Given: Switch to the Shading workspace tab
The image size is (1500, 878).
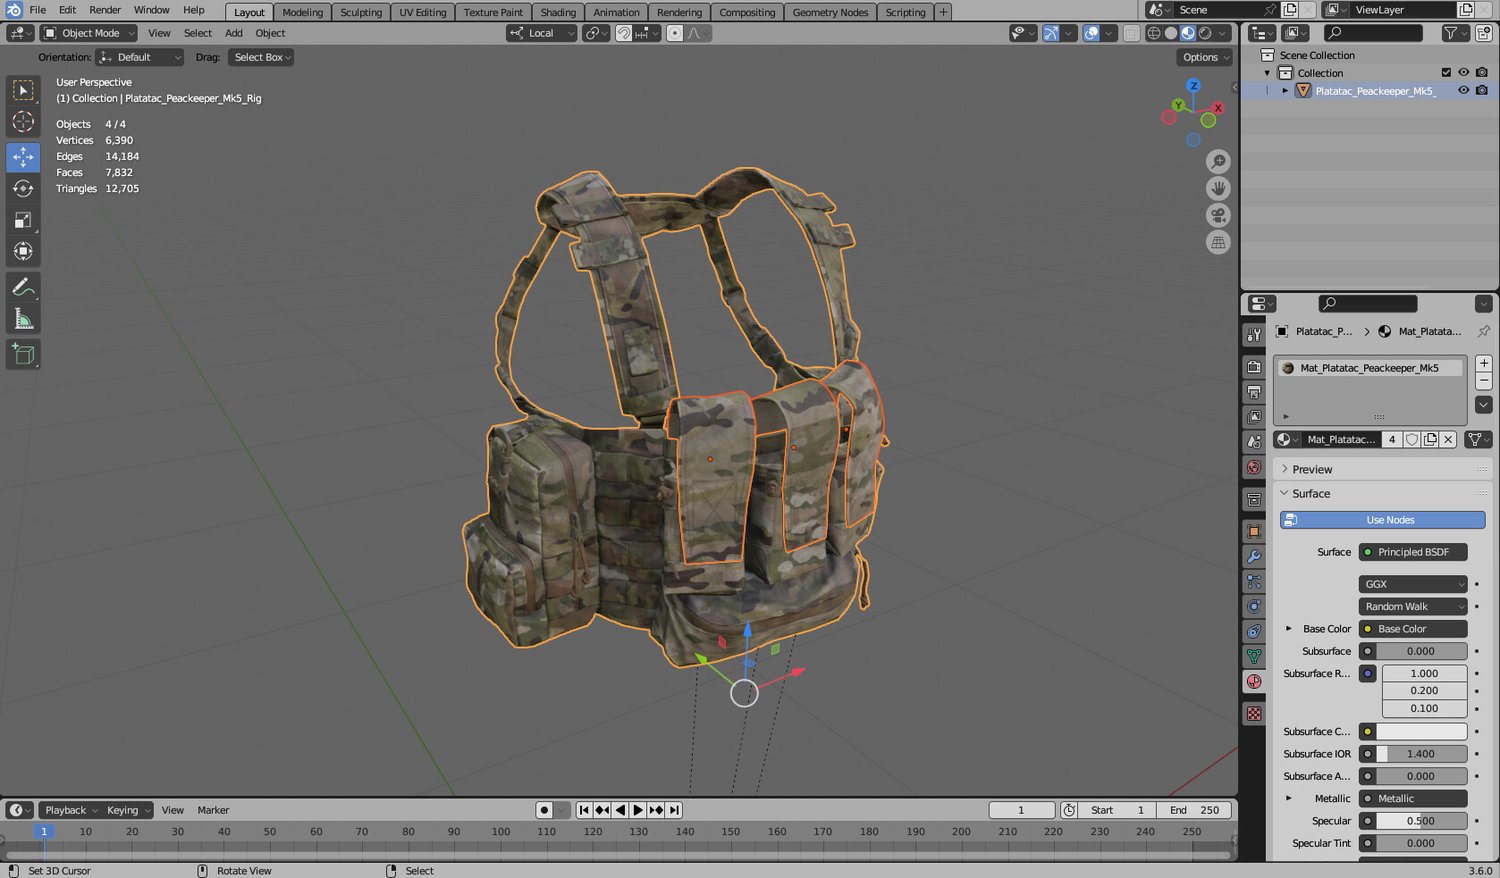Looking at the screenshot, I should point(558,12).
